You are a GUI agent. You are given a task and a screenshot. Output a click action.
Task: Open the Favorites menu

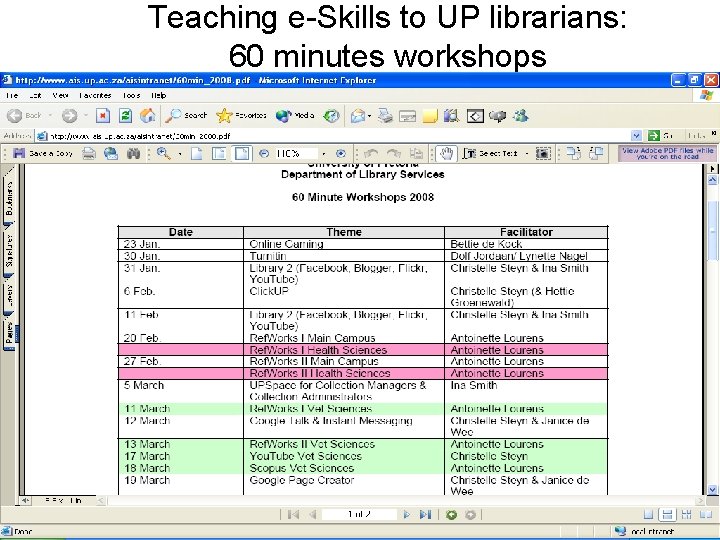click(95, 96)
